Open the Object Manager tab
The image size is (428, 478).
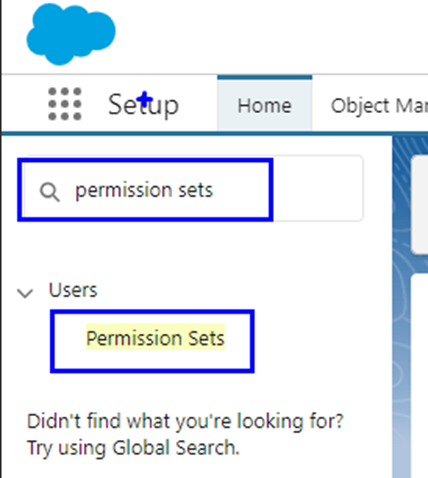click(x=379, y=105)
